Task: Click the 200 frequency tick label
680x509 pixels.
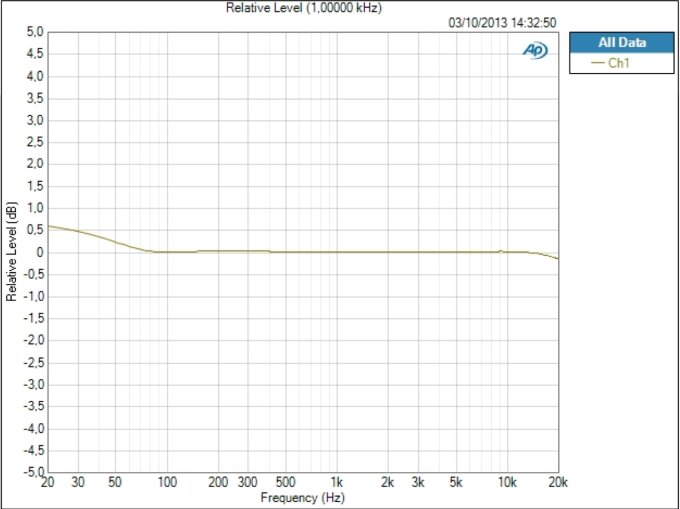Action: coord(218,482)
